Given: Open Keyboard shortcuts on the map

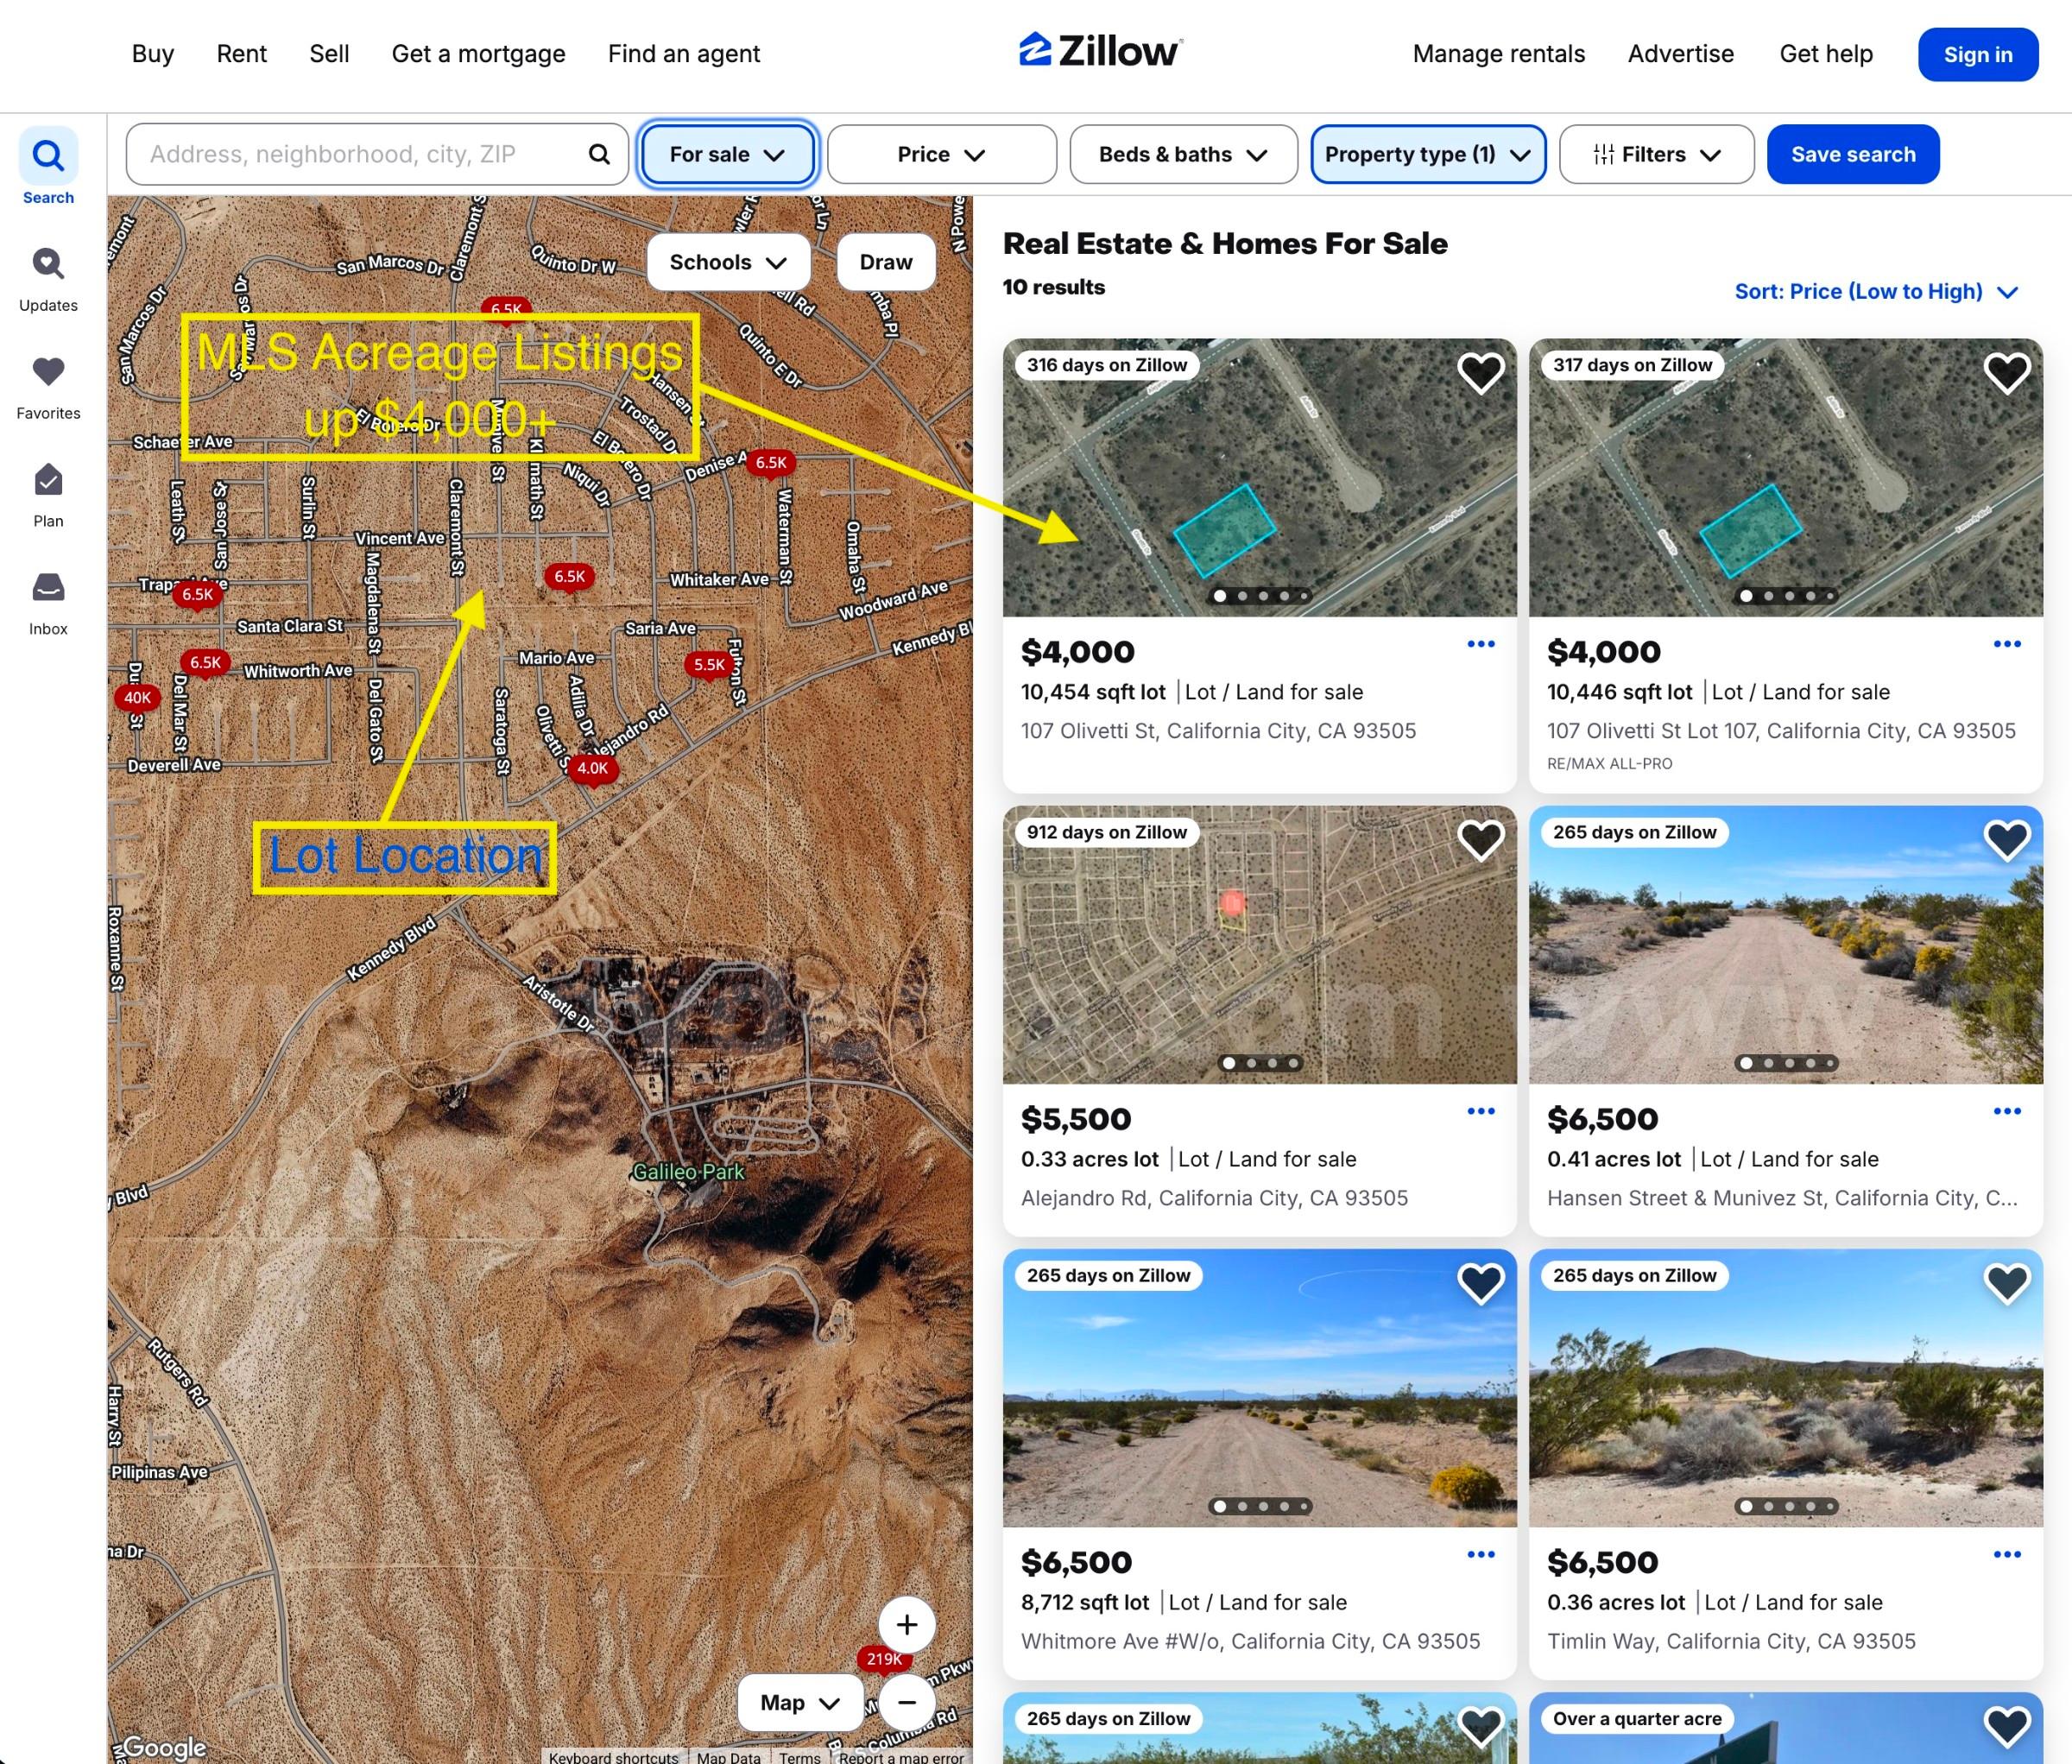Looking at the screenshot, I should (613, 1757).
